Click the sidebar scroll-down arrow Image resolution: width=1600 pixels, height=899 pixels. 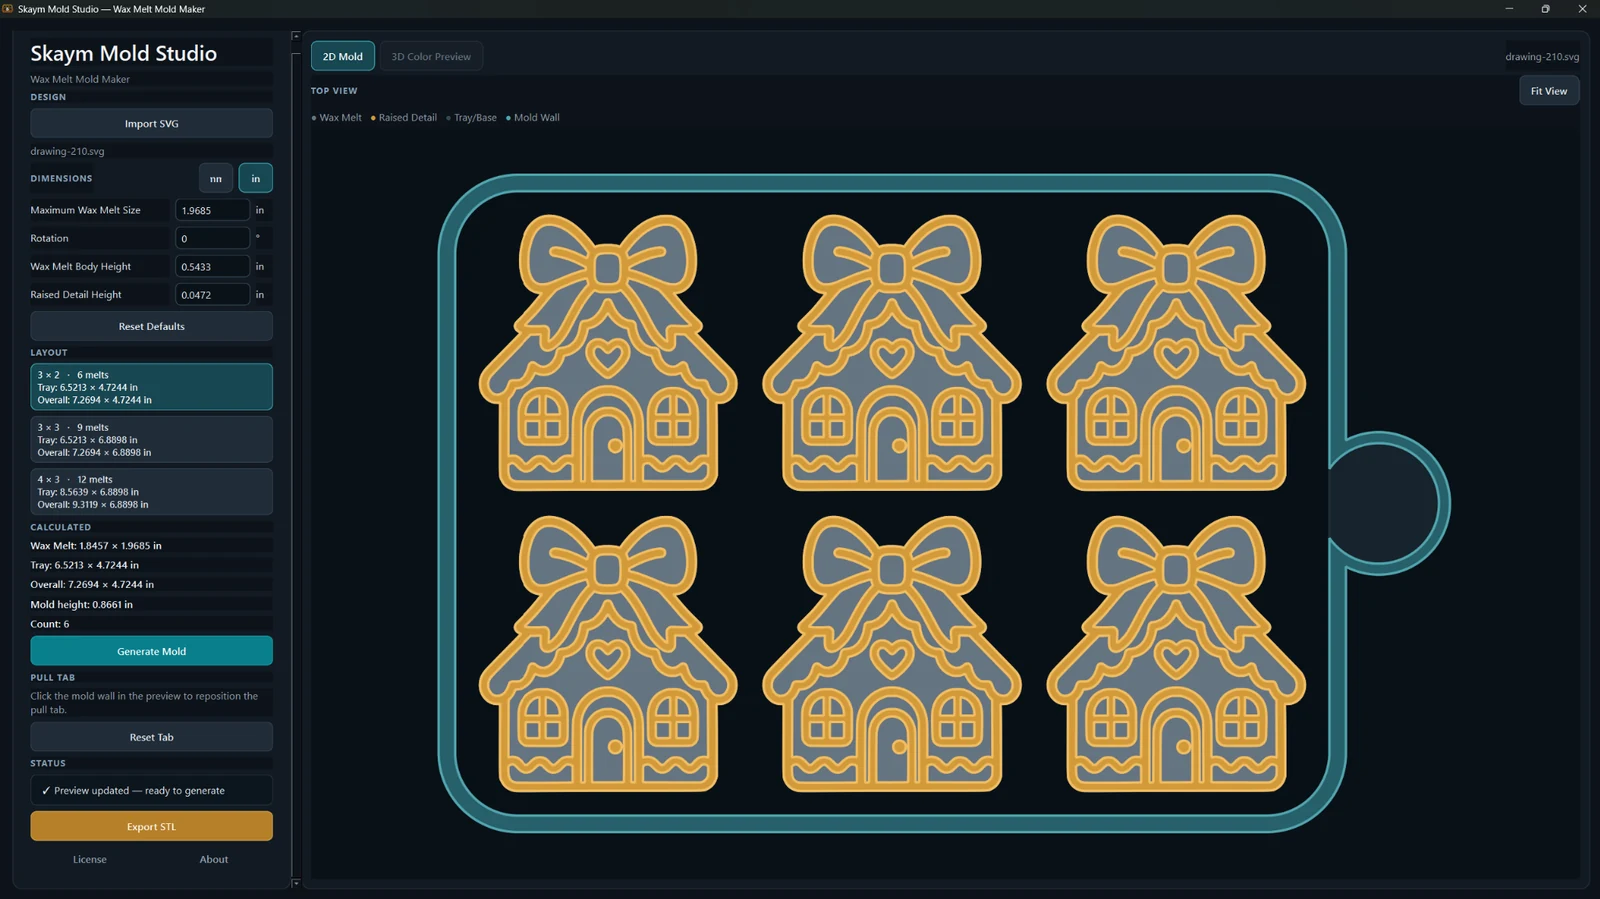click(295, 883)
